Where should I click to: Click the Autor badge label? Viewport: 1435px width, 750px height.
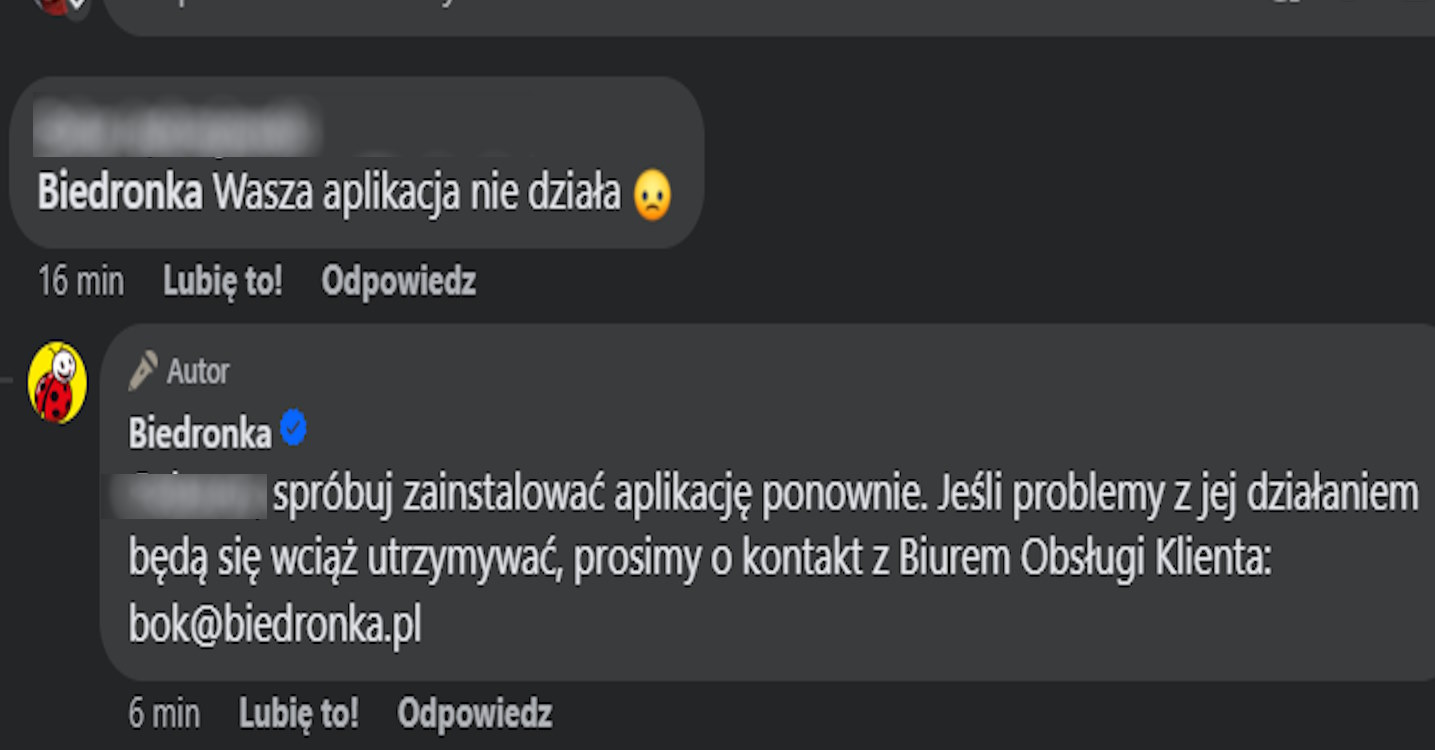[198, 372]
